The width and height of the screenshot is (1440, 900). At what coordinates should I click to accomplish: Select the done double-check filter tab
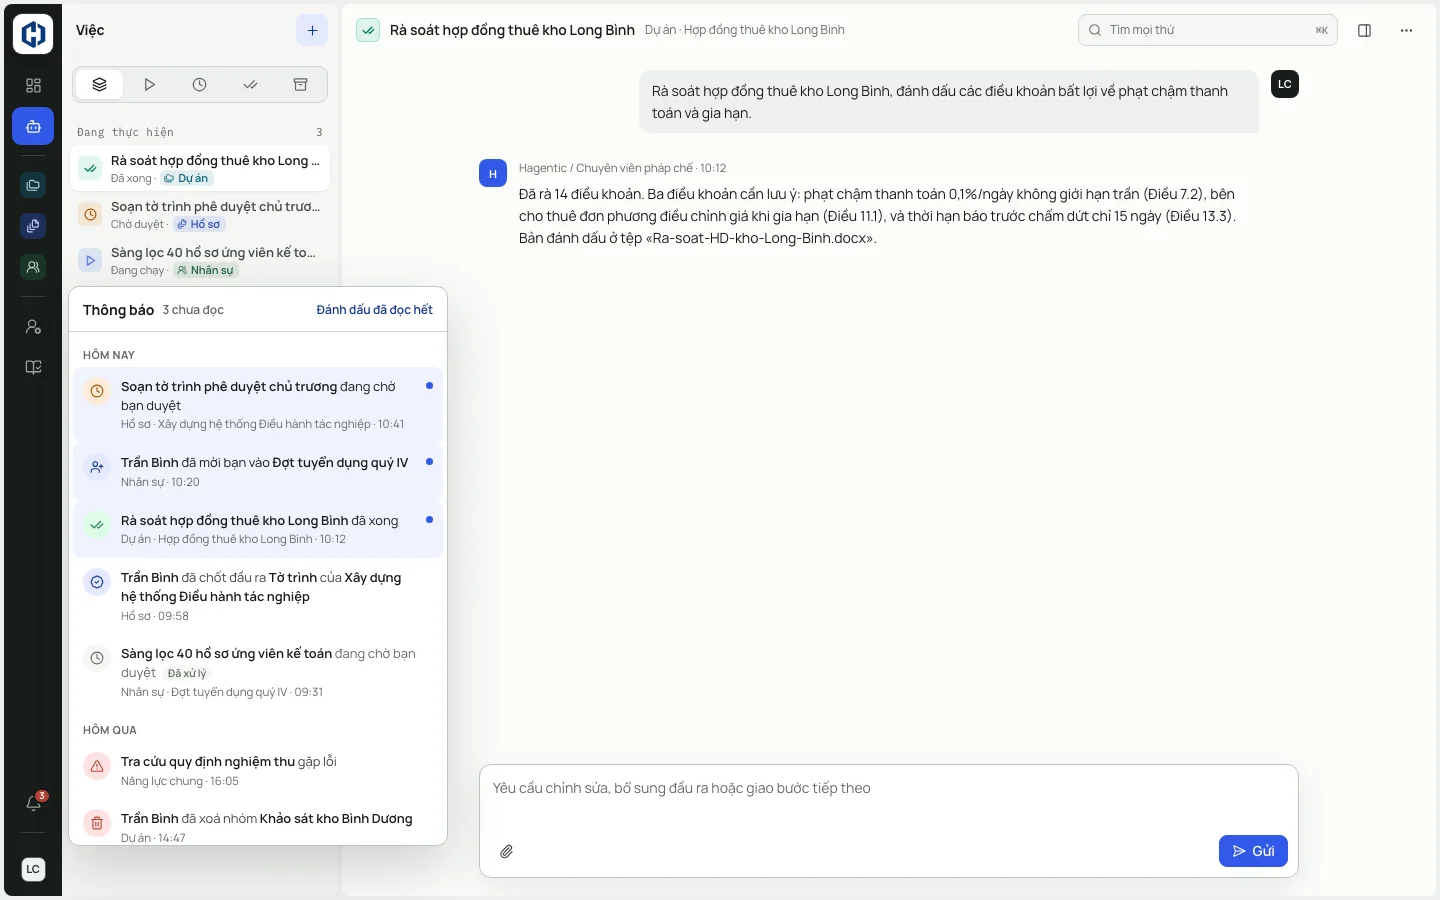250,85
